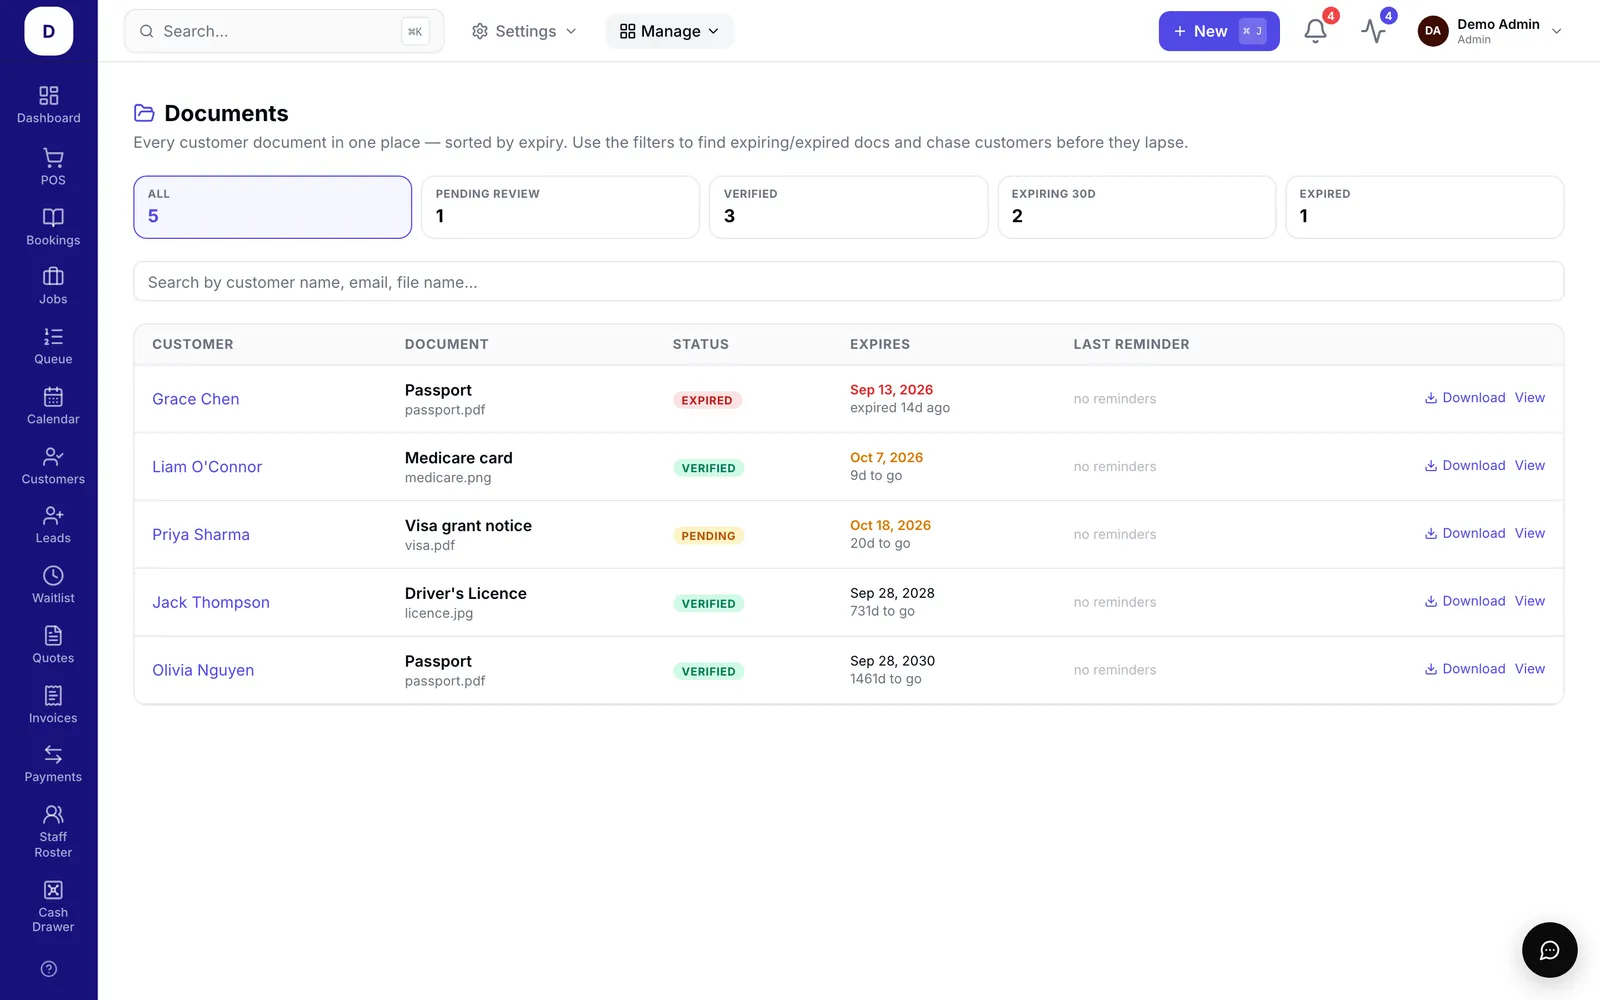The width and height of the screenshot is (1600, 1000).
Task: Open the notifications bell
Action: point(1316,31)
